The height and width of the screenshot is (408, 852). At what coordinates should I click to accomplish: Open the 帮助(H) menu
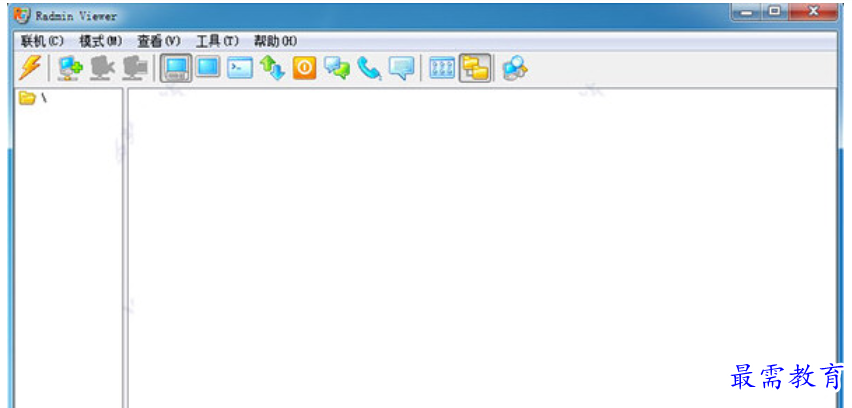[x=275, y=41]
